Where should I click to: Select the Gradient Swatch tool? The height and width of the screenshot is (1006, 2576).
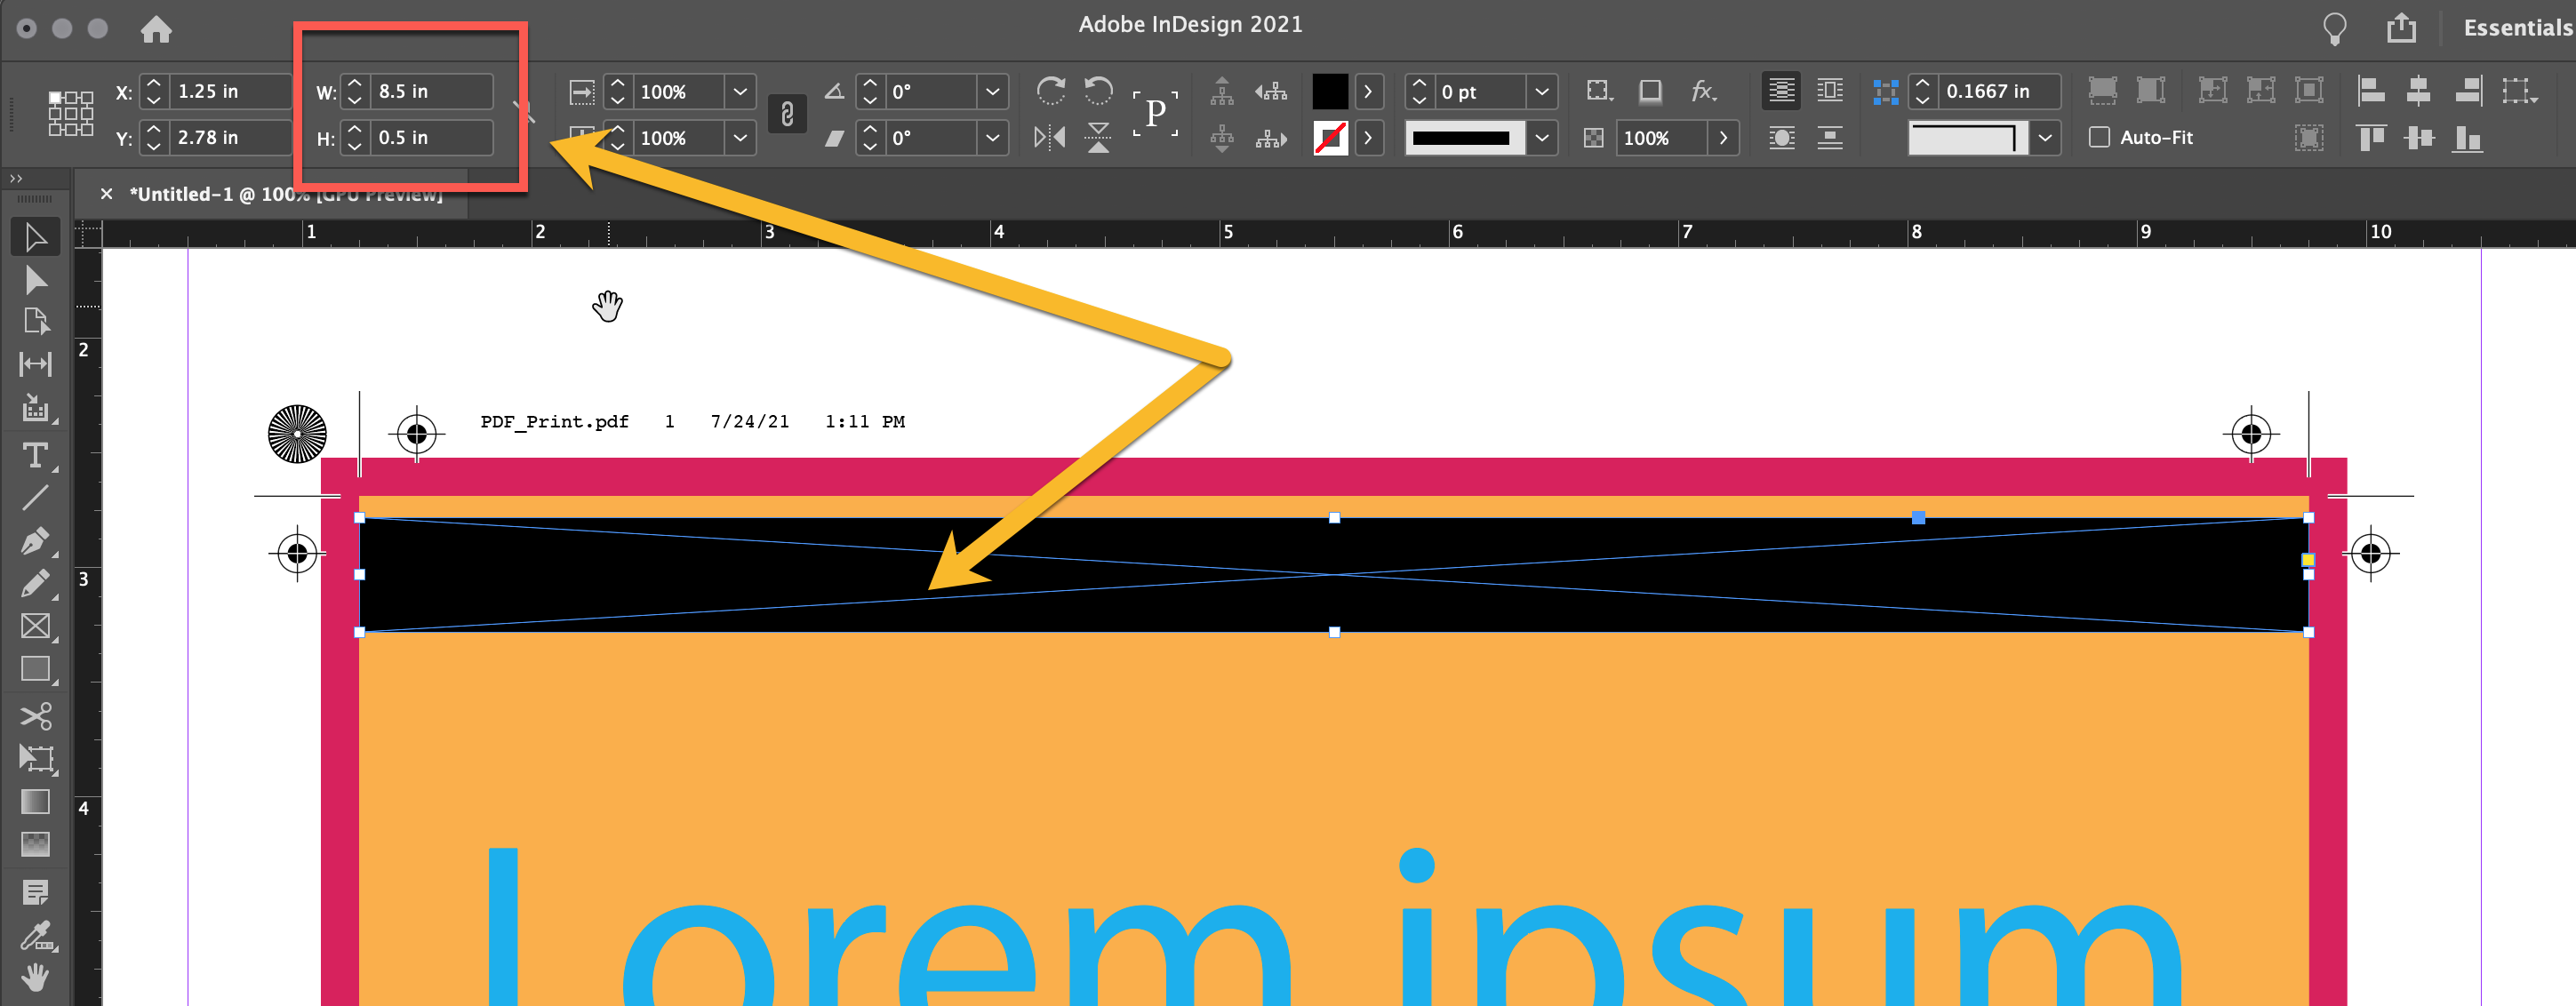click(36, 800)
